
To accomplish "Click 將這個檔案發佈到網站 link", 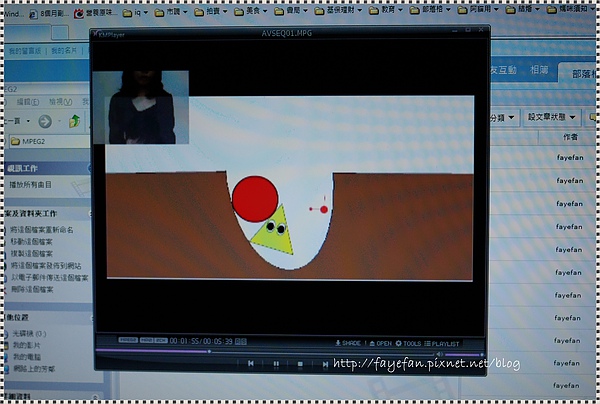I will pos(46,266).
